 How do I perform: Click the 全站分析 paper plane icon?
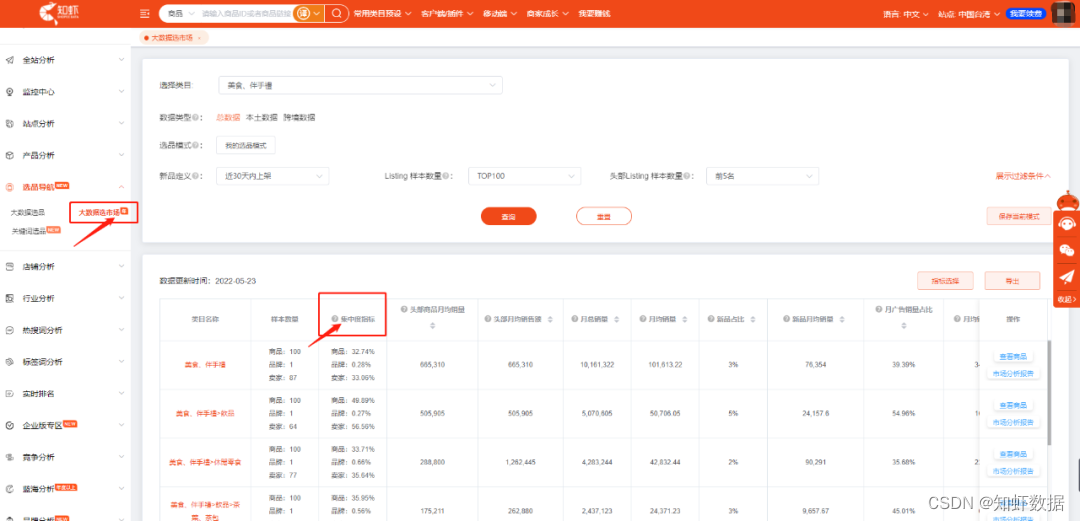[x=10, y=60]
